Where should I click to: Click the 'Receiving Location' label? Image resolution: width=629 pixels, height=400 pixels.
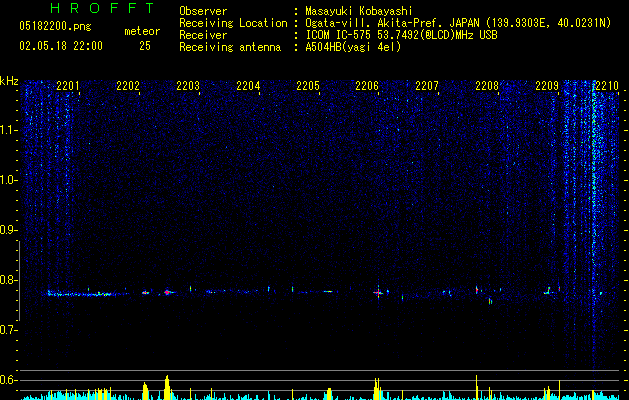tap(233, 23)
